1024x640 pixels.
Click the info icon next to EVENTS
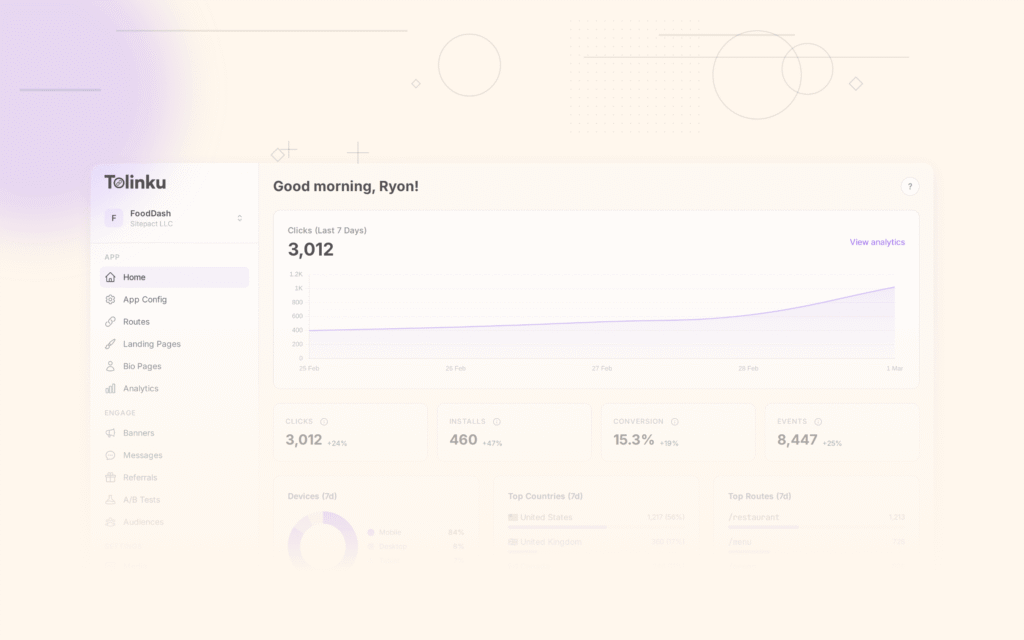(x=818, y=421)
